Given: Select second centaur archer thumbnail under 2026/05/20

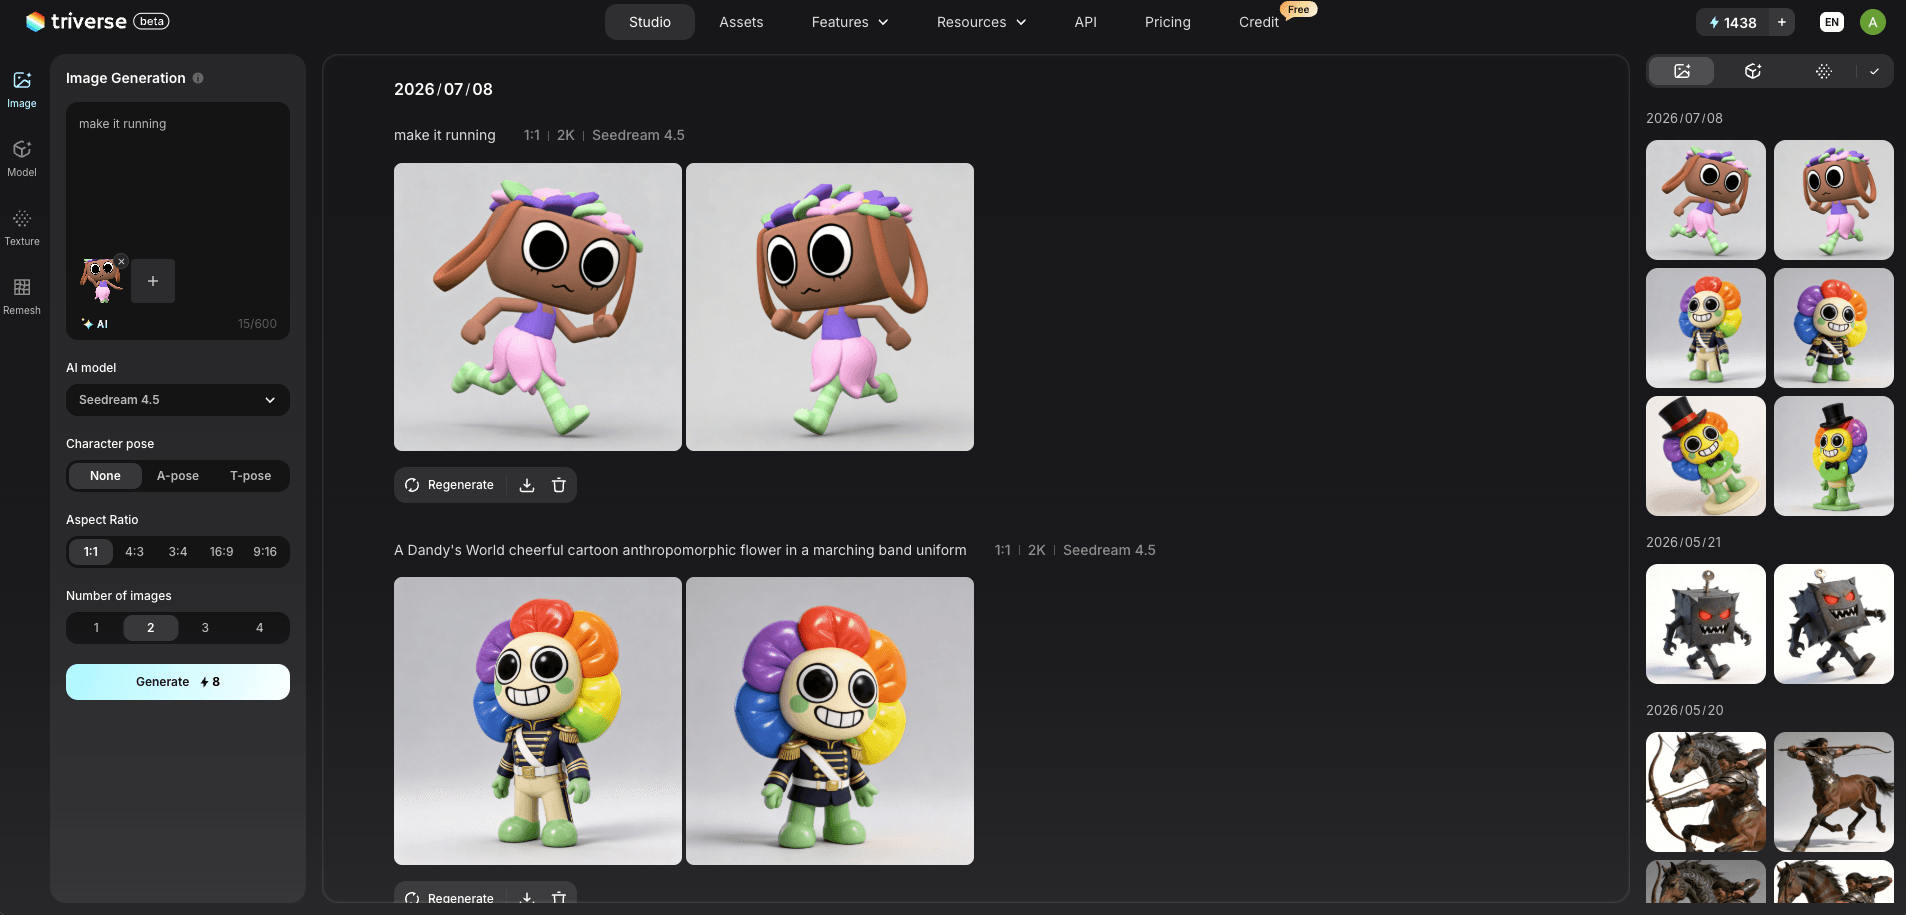Looking at the screenshot, I should pos(1834,792).
